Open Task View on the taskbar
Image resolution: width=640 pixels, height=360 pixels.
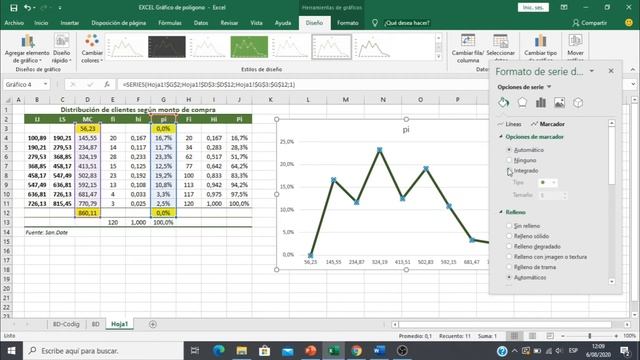[195, 351]
